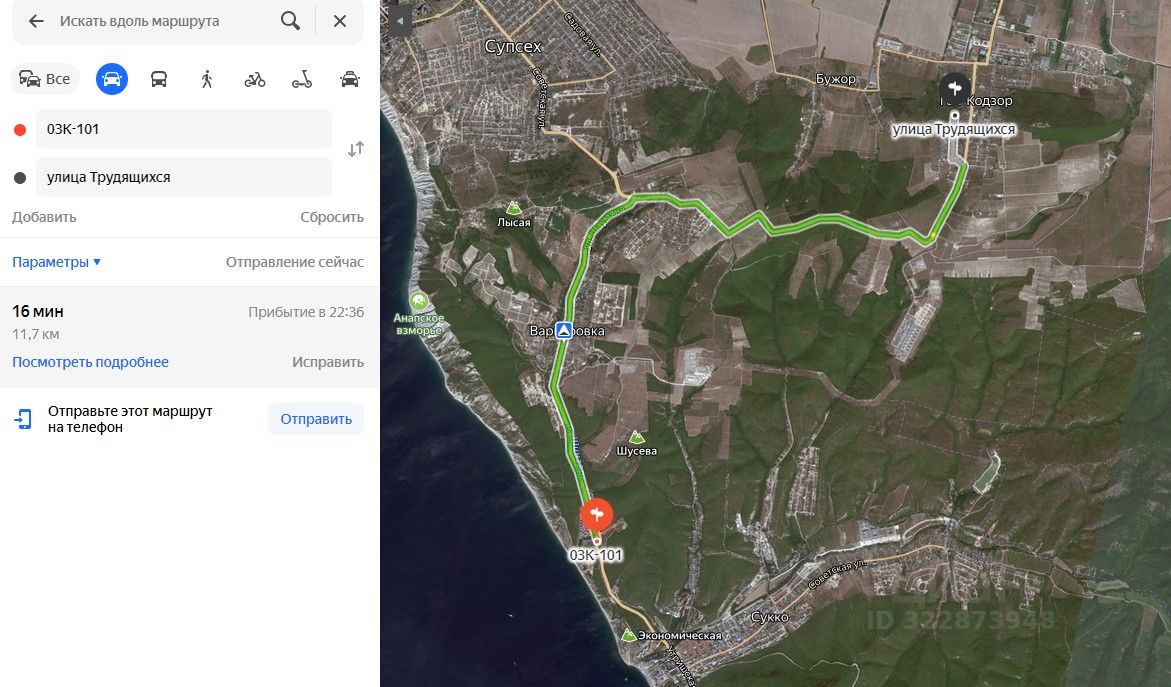Open Посмотреть подробнее route details
This screenshot has height=687, width=1171.
(x=90, y=362)
